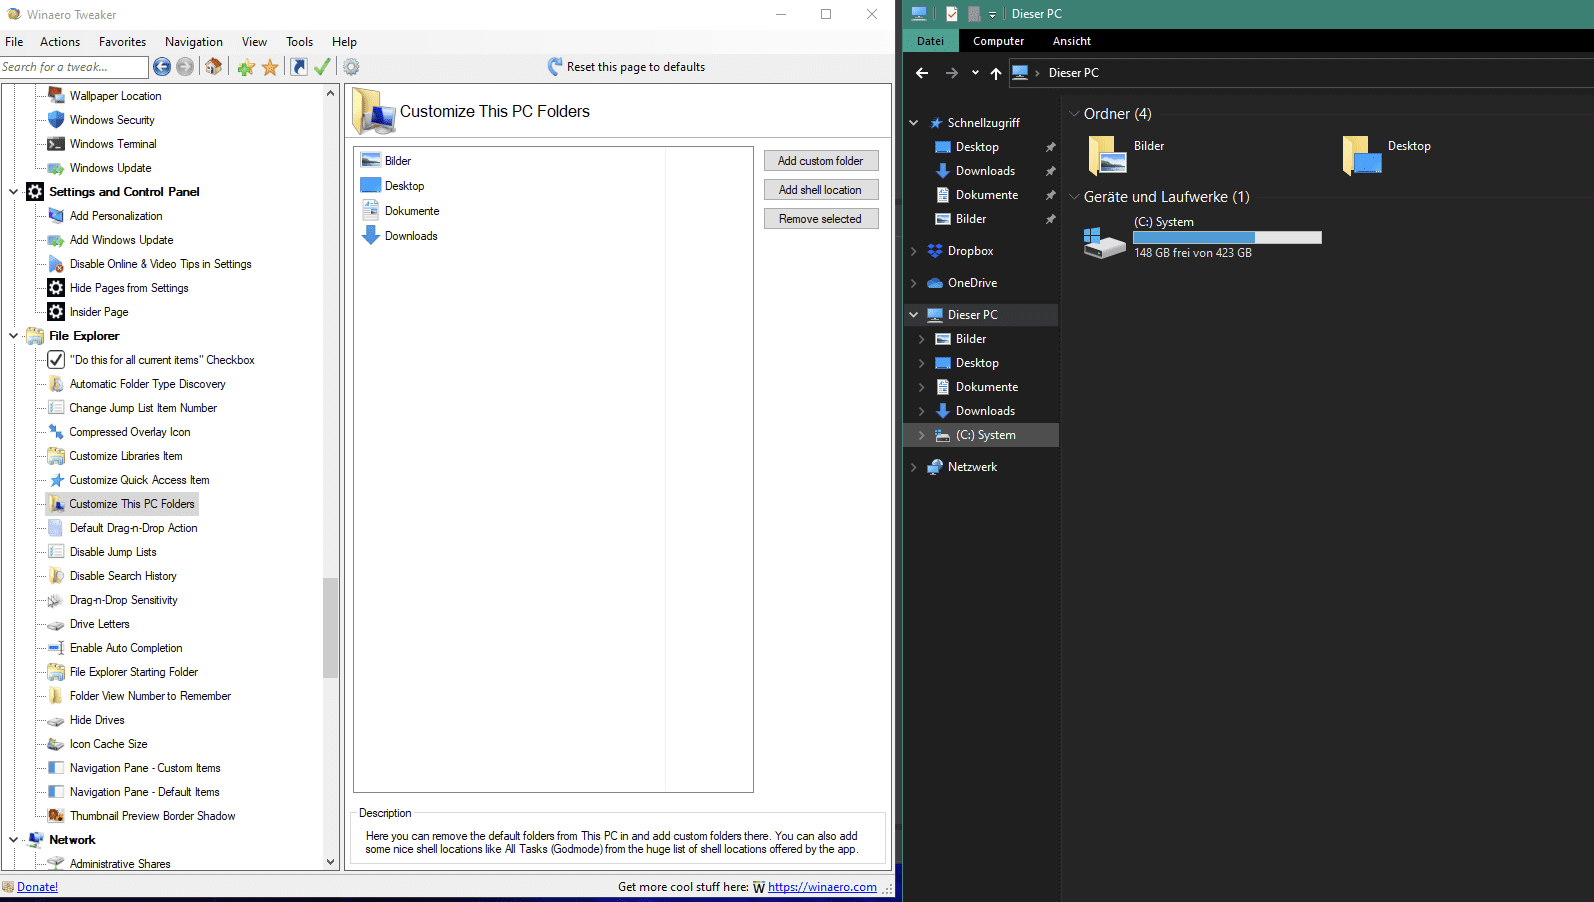Image resolution: width=1594 pixels, height=902 pixels.
Task: Open Desktop folder thumbnail in Explorer content
Action: click(1362, 155)
